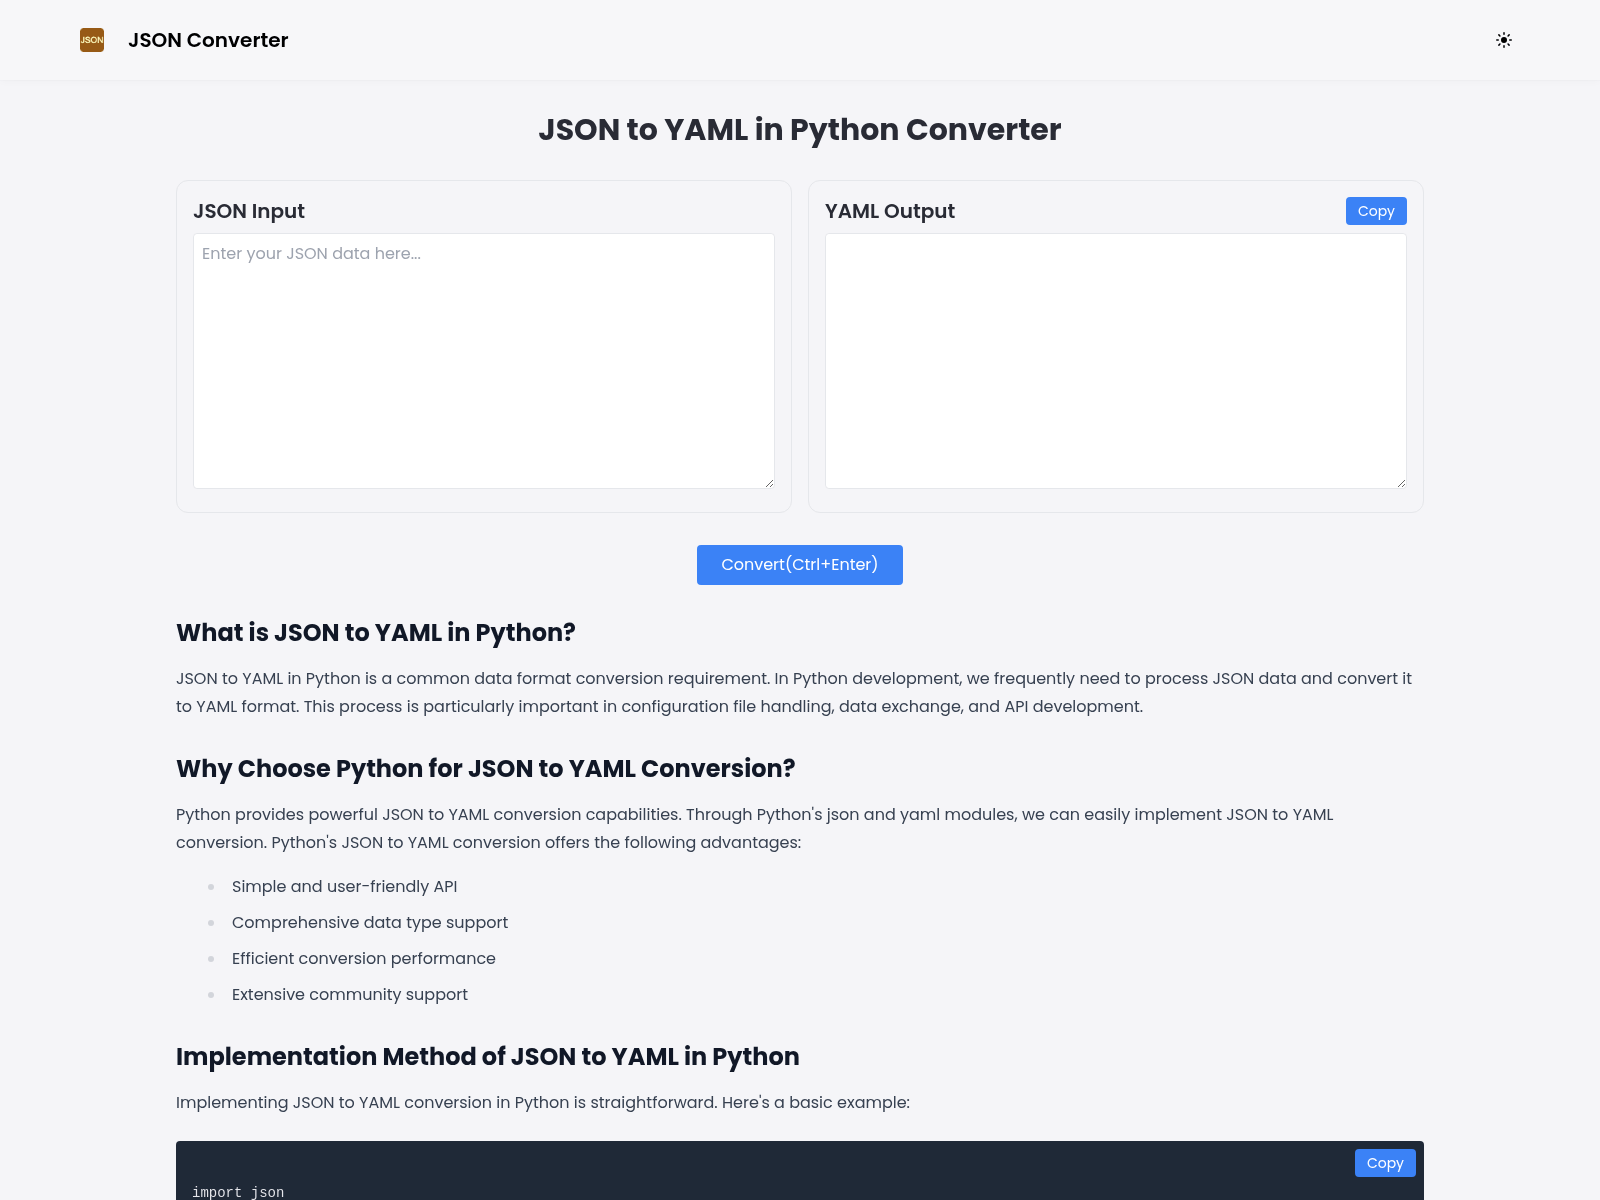Screen dimensions: 1600x1200
Task: Open the JSON Converter home link
Action: pos(208,40)
